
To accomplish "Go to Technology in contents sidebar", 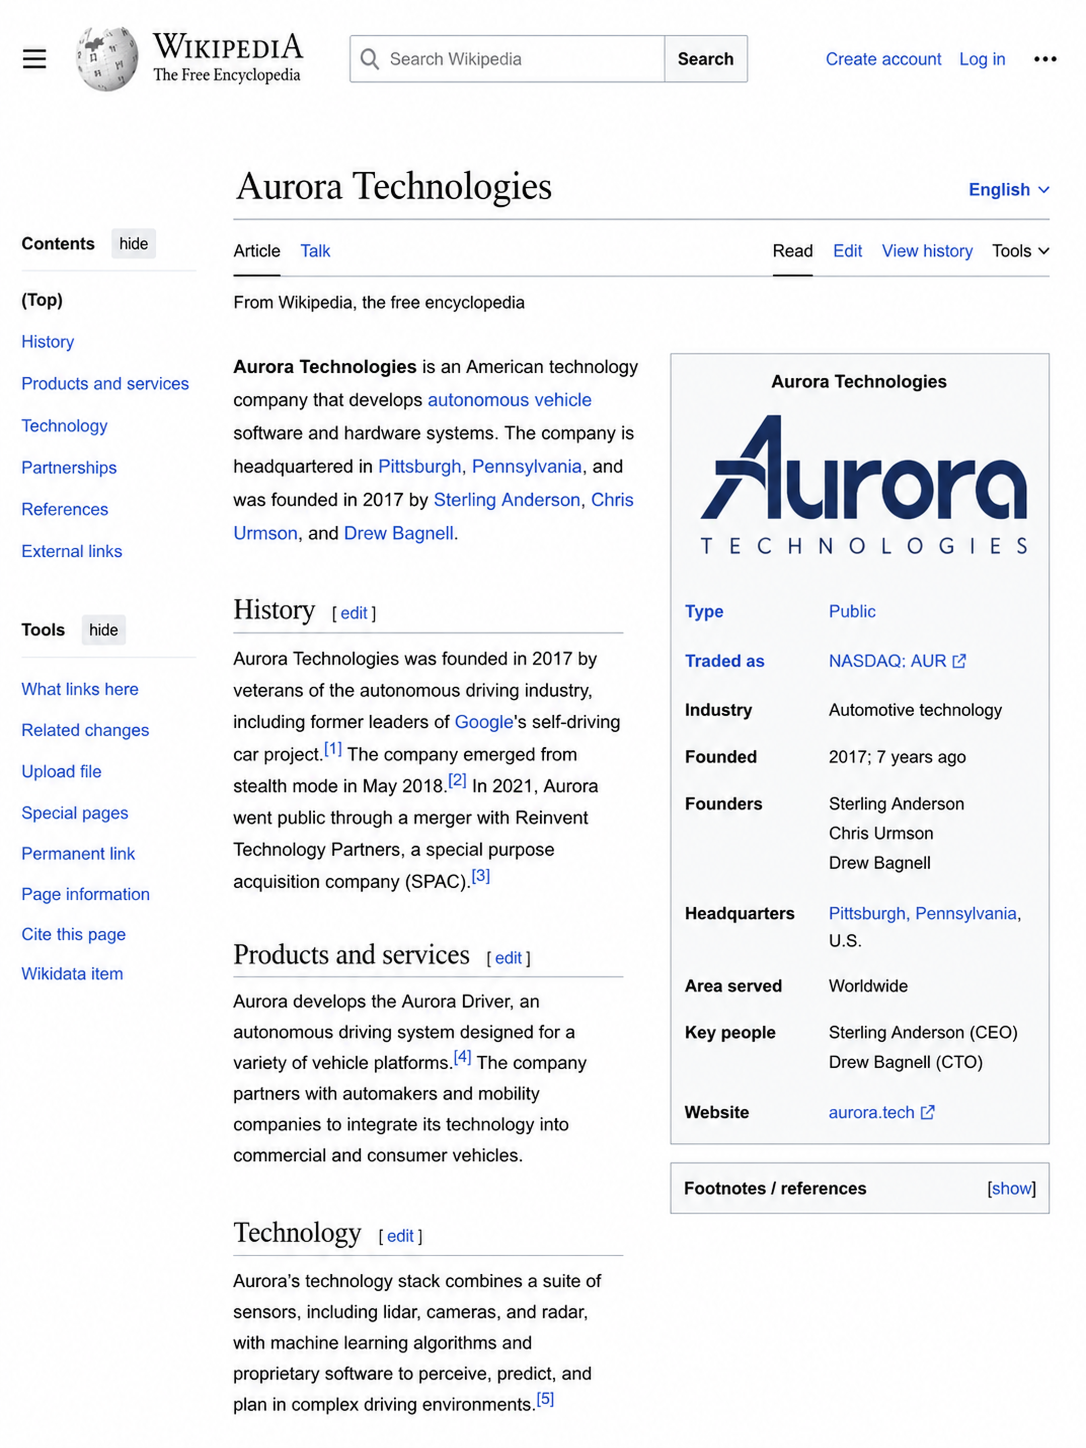I will (x=65, y=426).
